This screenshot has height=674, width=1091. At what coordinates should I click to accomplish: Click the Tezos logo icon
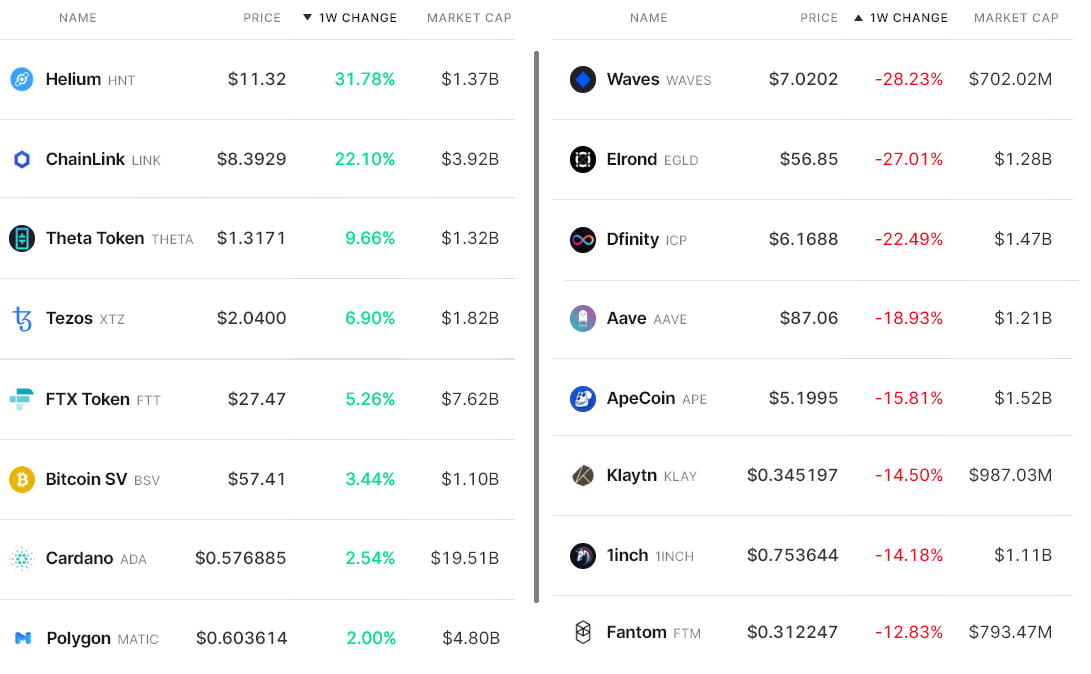(x=22, y=319)
